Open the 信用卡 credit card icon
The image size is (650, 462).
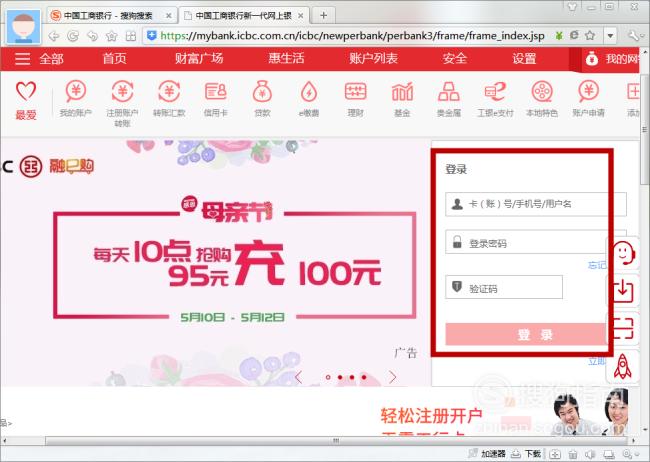click(216, 91)
